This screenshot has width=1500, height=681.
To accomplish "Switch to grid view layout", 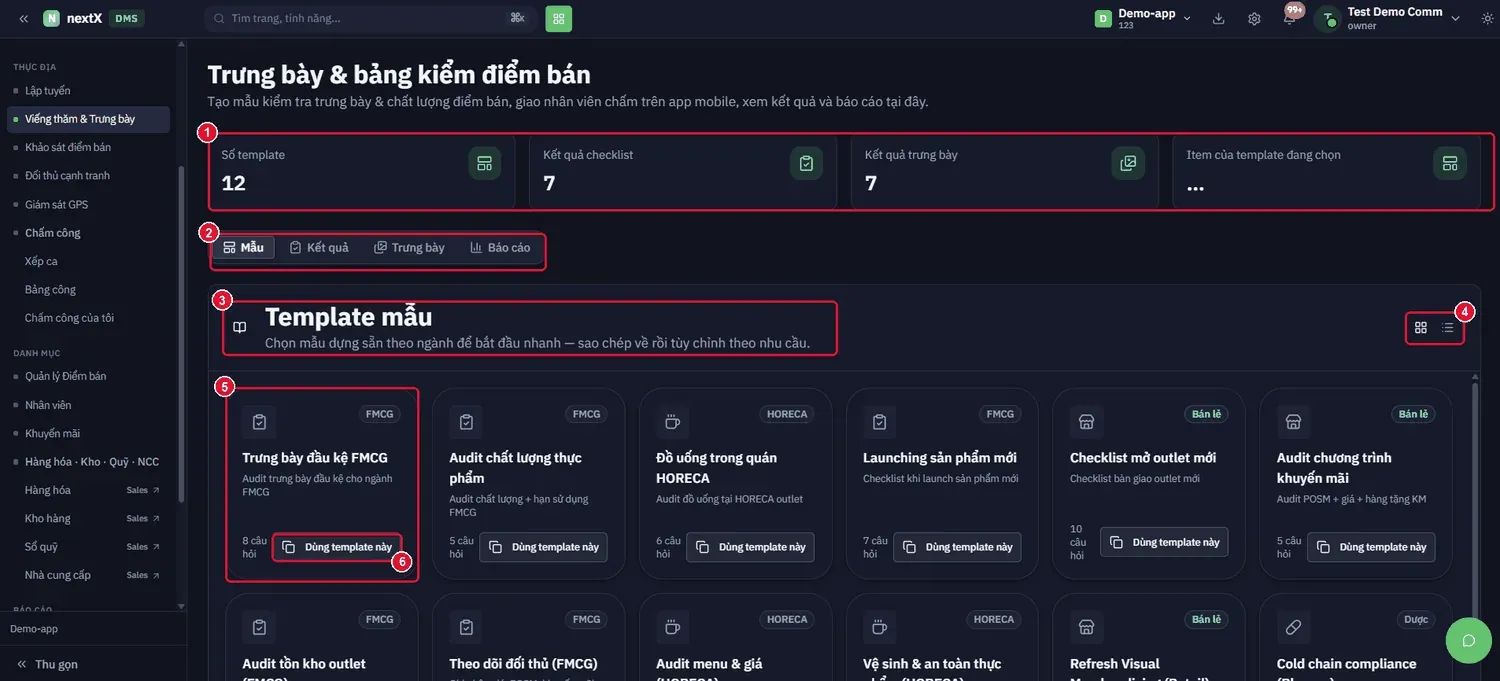I will tap(1421, 327).
